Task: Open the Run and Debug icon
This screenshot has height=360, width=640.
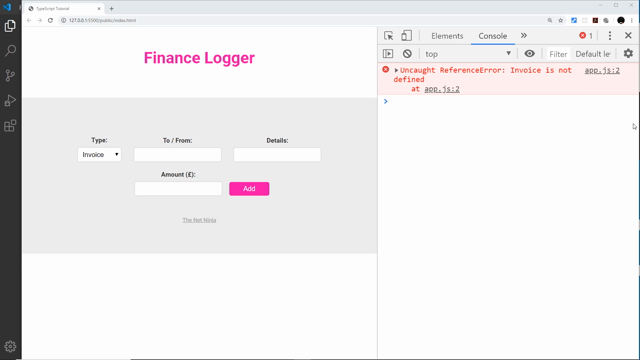Action: [10, 100]
